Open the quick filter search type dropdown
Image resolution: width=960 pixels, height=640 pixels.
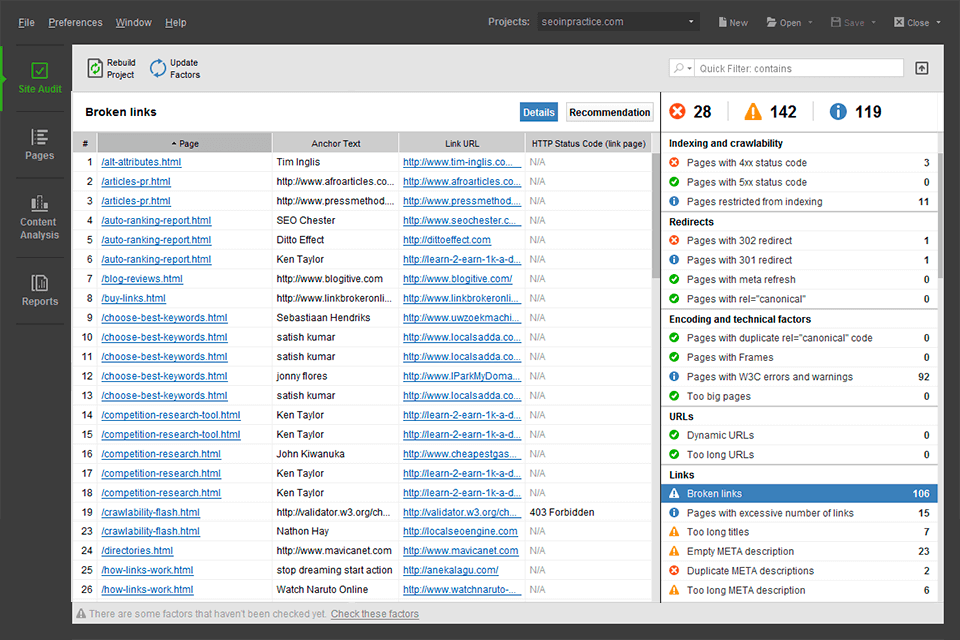682,68
